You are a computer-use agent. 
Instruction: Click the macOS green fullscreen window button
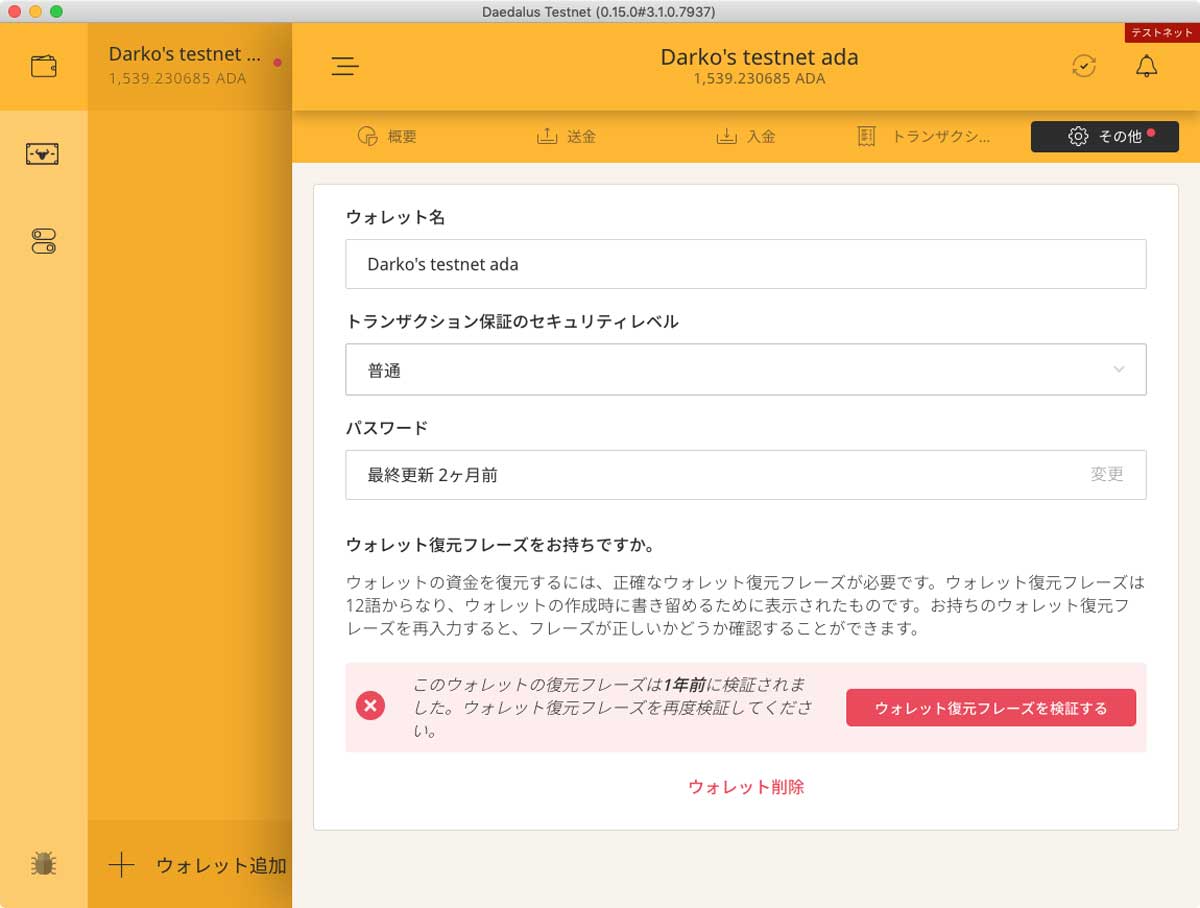56,11
